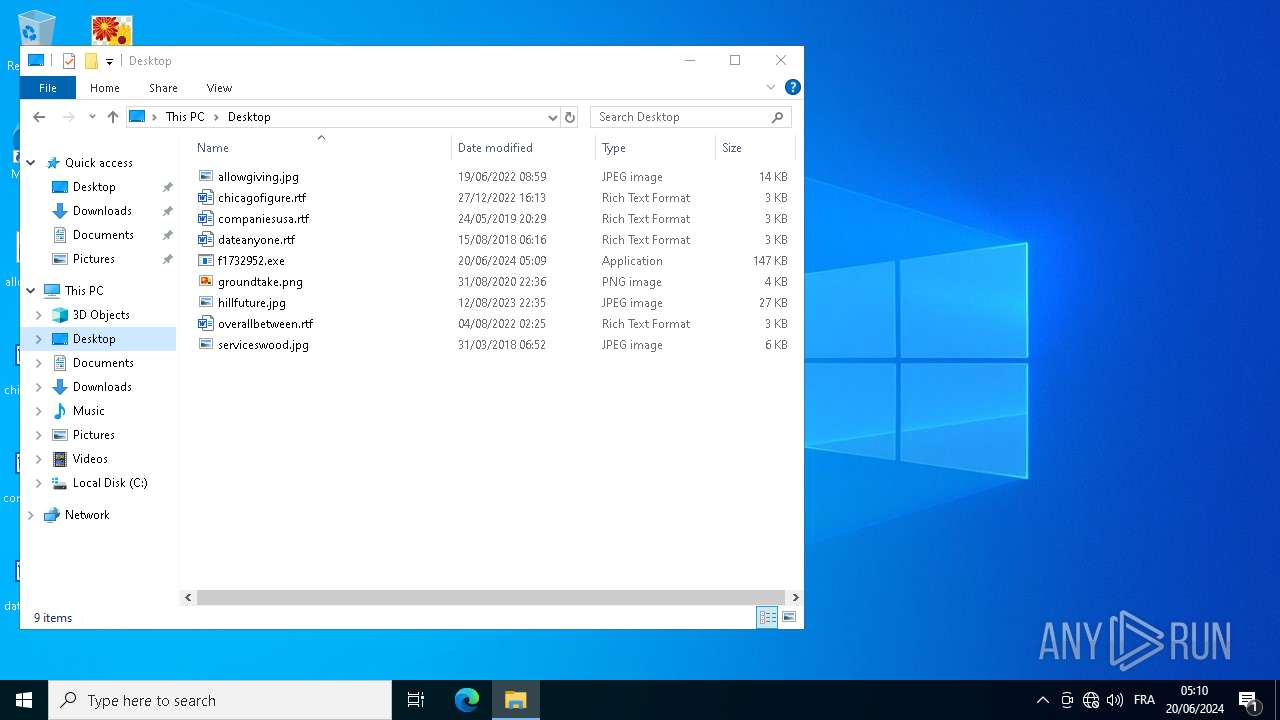Collapse the This PC tree node
The width and height of the screenshot is (1280, 720).
click(x=31, y=291)
